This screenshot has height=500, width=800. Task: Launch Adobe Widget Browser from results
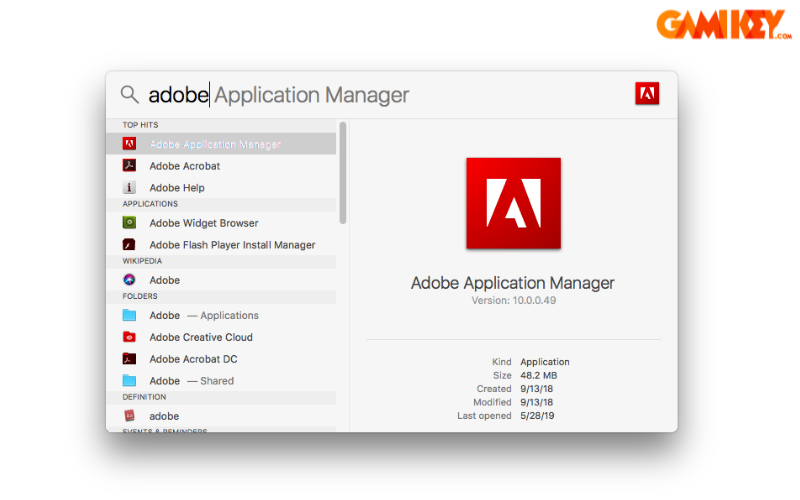(221, 222)
